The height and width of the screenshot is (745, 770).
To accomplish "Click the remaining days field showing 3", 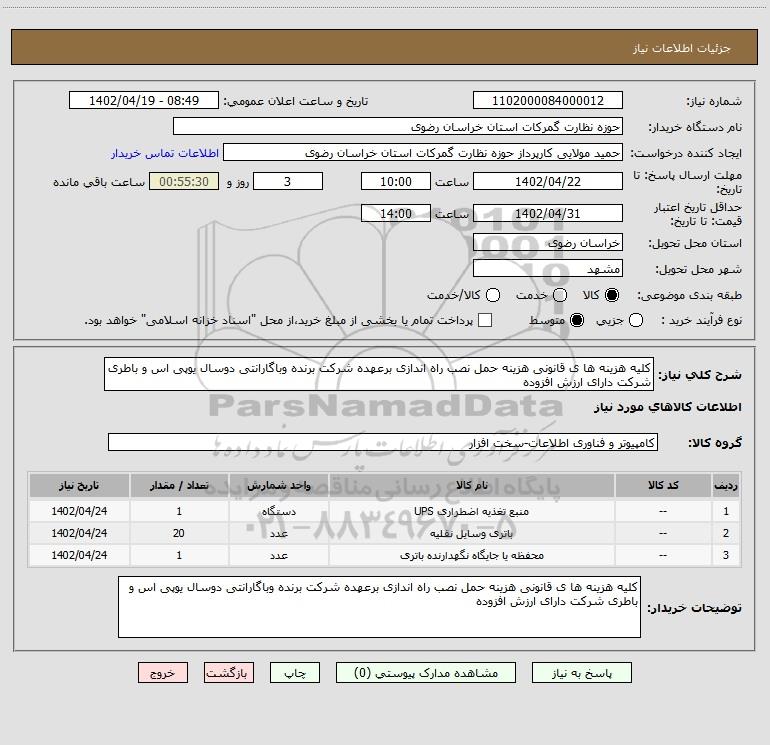I will [x=288, y=181].
